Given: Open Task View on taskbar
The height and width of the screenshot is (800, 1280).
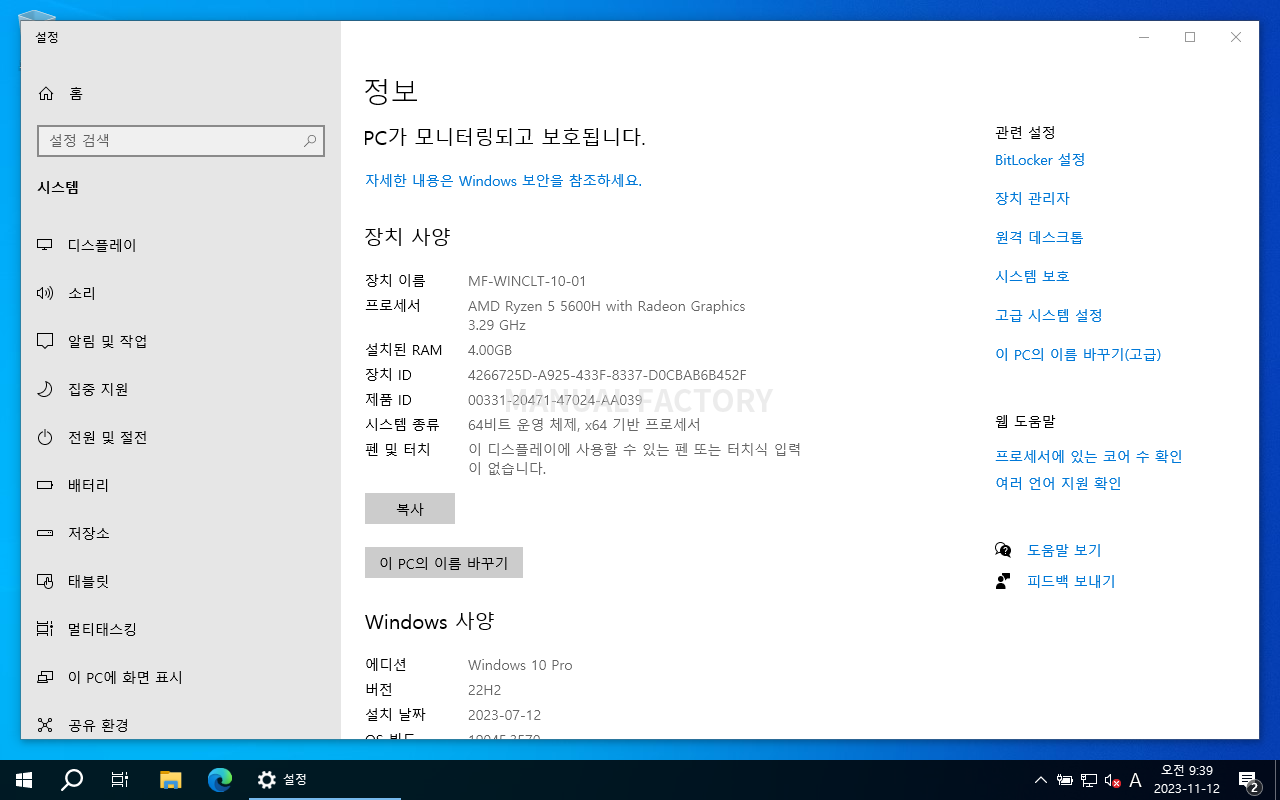Looking at the screenshot, I should 120,779.
